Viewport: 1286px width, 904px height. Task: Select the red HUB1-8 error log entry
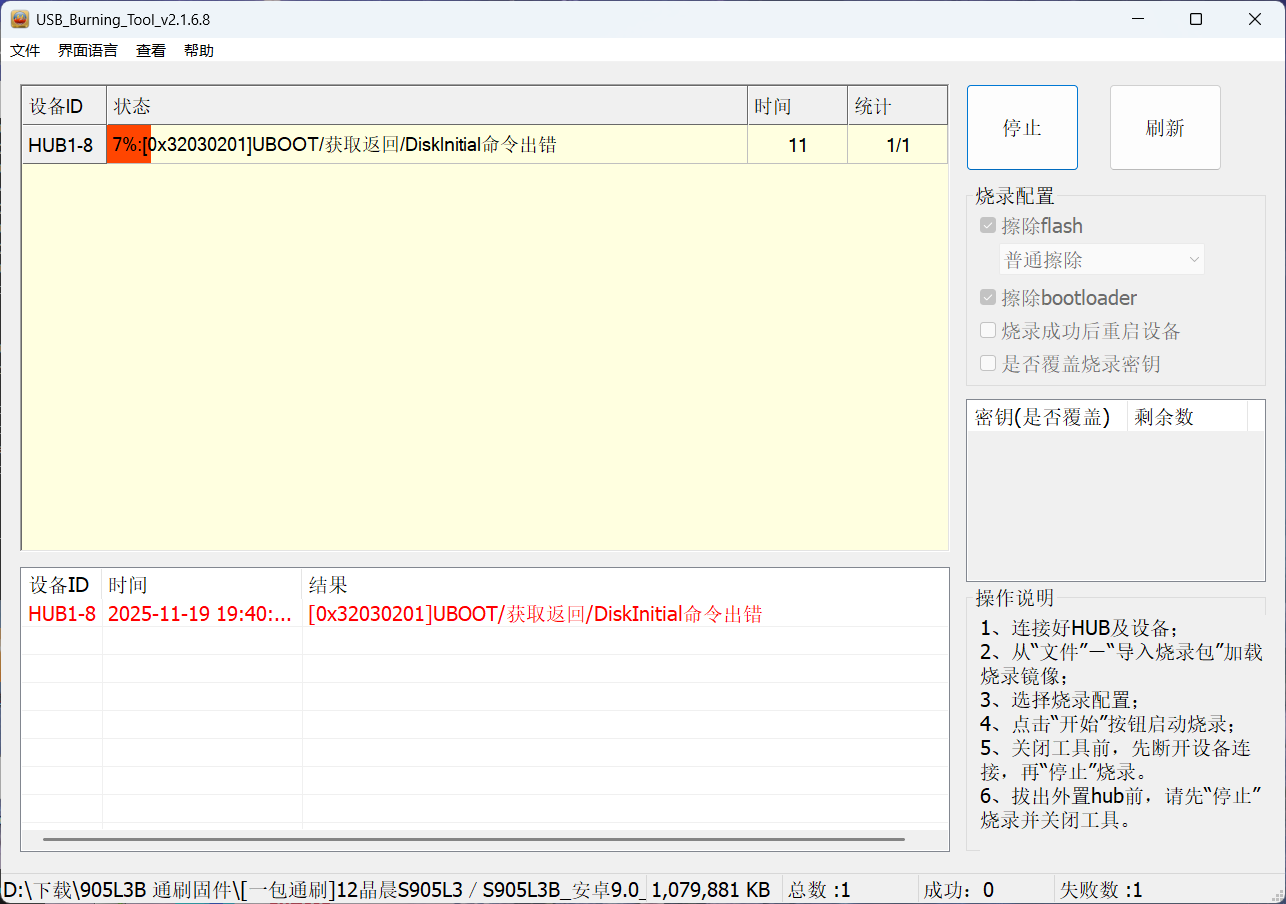62,614
